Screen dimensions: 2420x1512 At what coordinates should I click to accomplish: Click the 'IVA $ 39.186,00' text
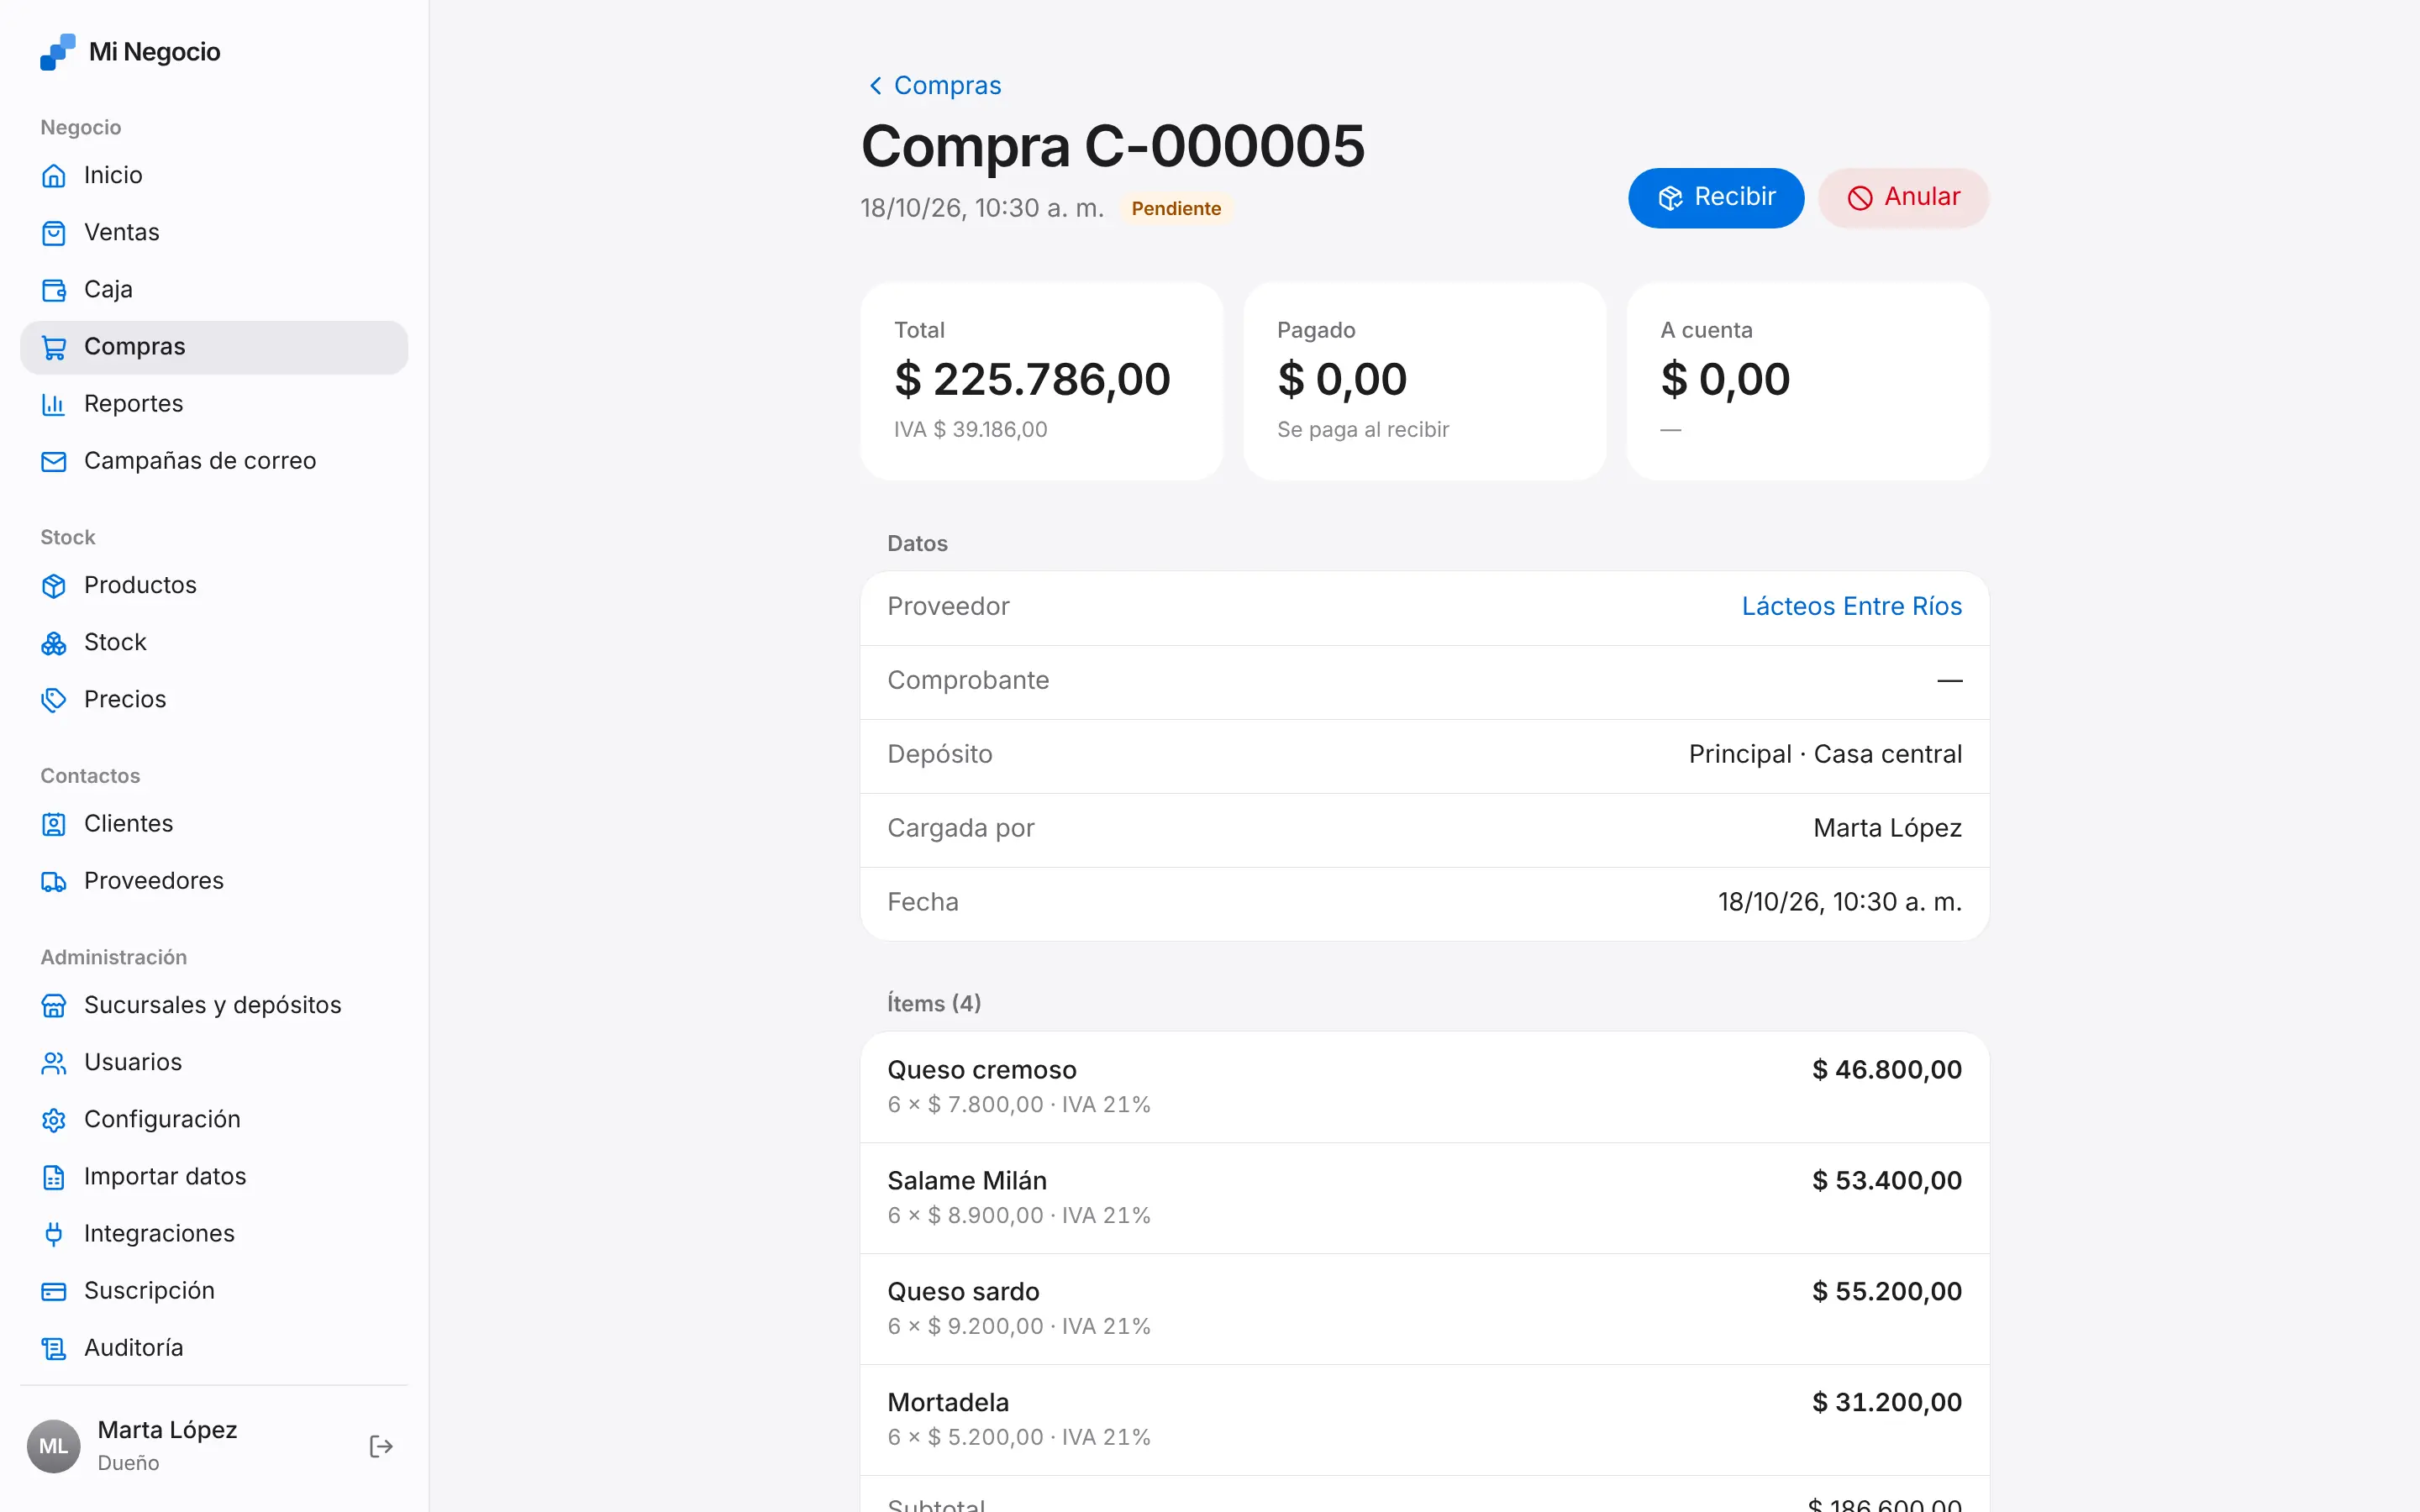pyautogui.click(x=970, y=429)
